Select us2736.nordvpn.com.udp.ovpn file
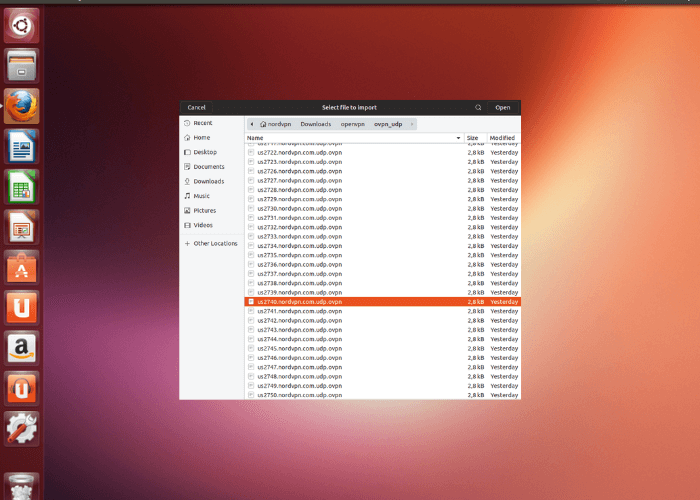 click(x=383, y=264)
